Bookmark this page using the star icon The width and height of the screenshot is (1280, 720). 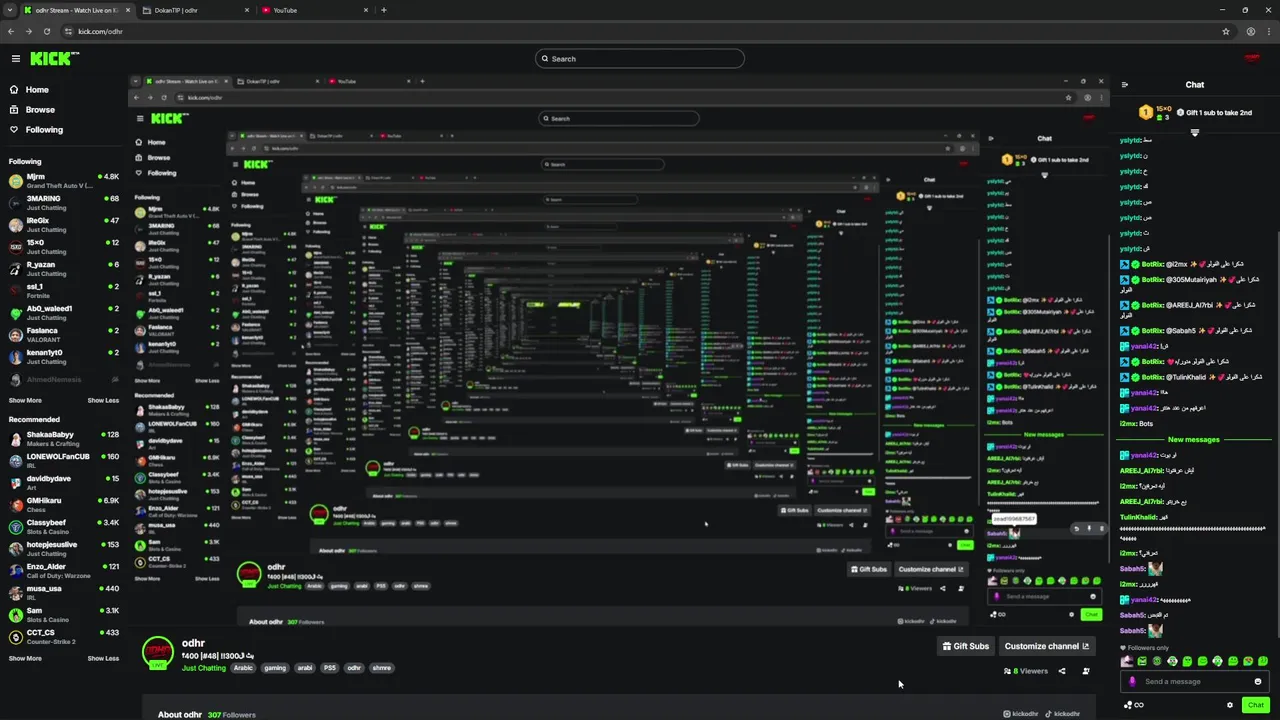(x=1226, y=31)
